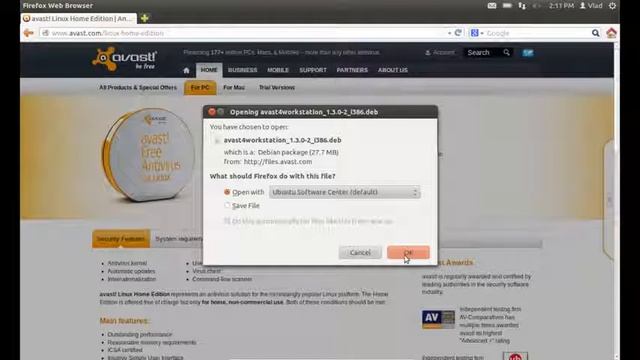Click the AV-Comparatives badge image
Viewport: 640px width, 360px height.
point(438,319)
